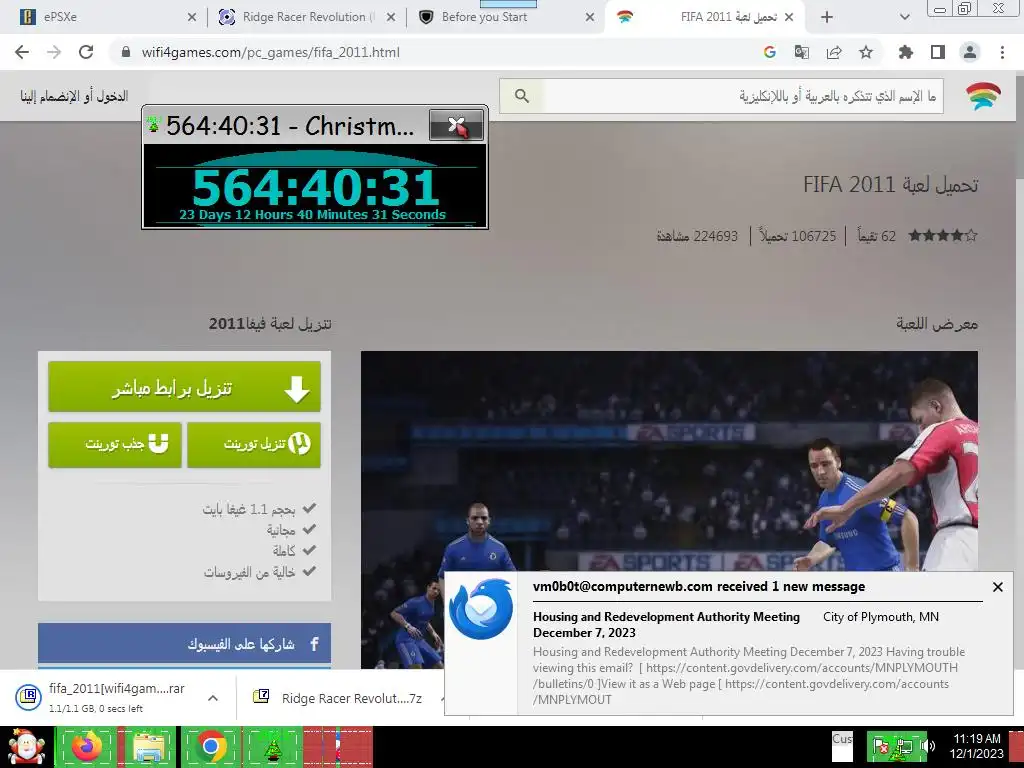1024x768 pixels.
Task: Open the Santa Start button
Action: (26, 747)
